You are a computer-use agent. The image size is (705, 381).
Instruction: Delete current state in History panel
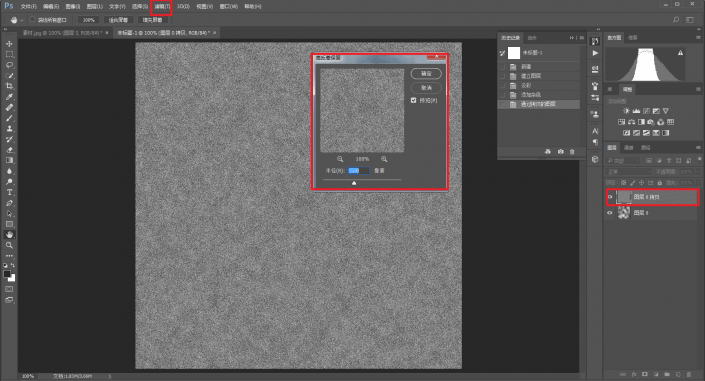click(572, 152)
